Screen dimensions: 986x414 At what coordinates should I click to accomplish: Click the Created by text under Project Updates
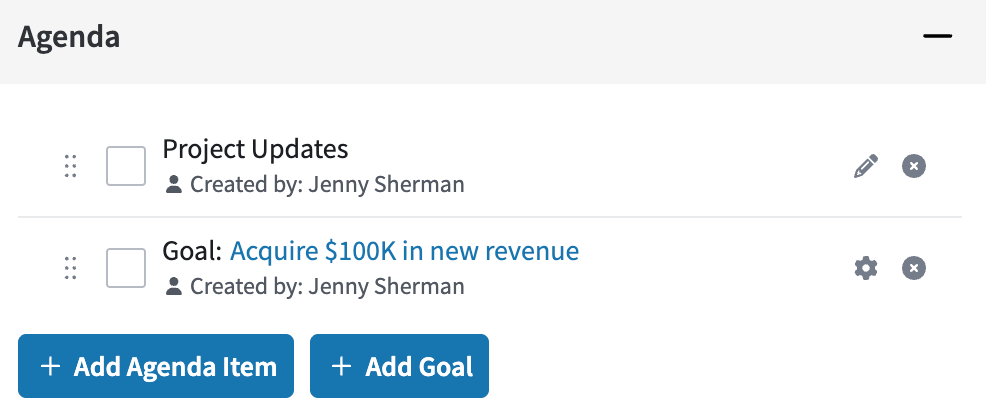click(x=327, y=185)
